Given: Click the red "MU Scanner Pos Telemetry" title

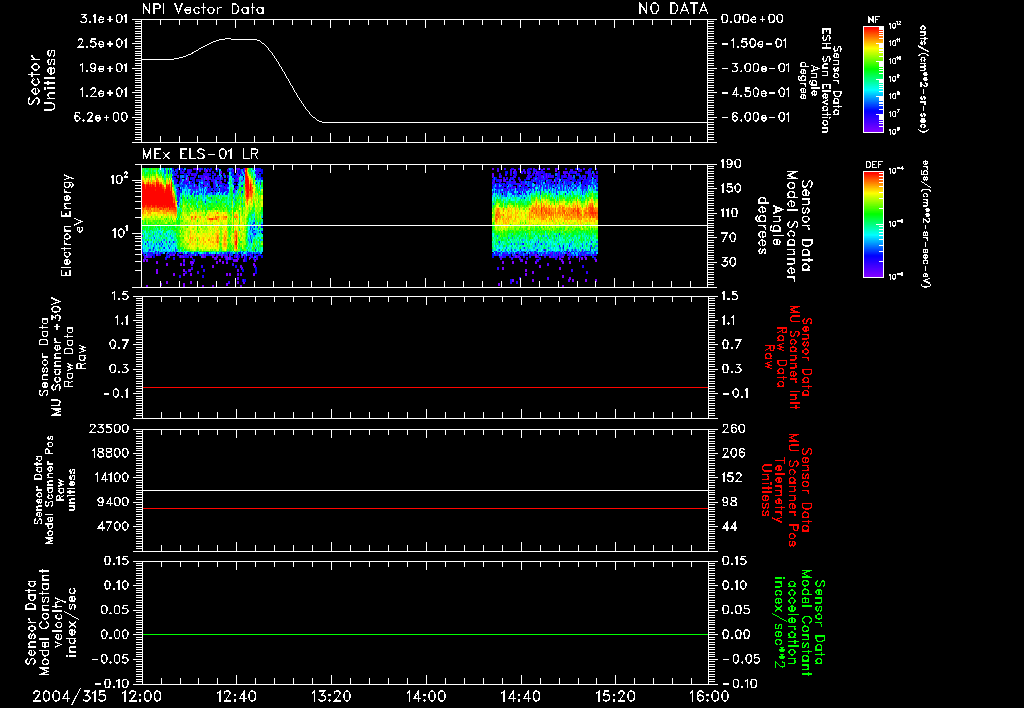Looking at the screenshot, I should tap(786, 490).
